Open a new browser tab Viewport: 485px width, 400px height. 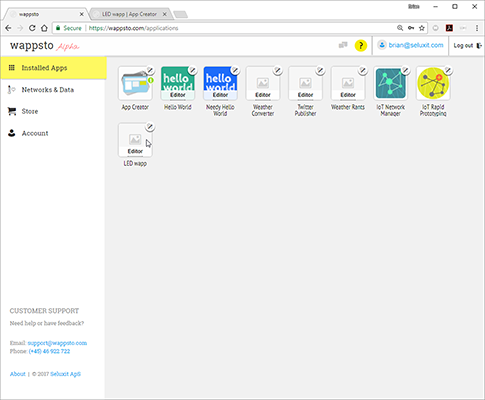181,14
